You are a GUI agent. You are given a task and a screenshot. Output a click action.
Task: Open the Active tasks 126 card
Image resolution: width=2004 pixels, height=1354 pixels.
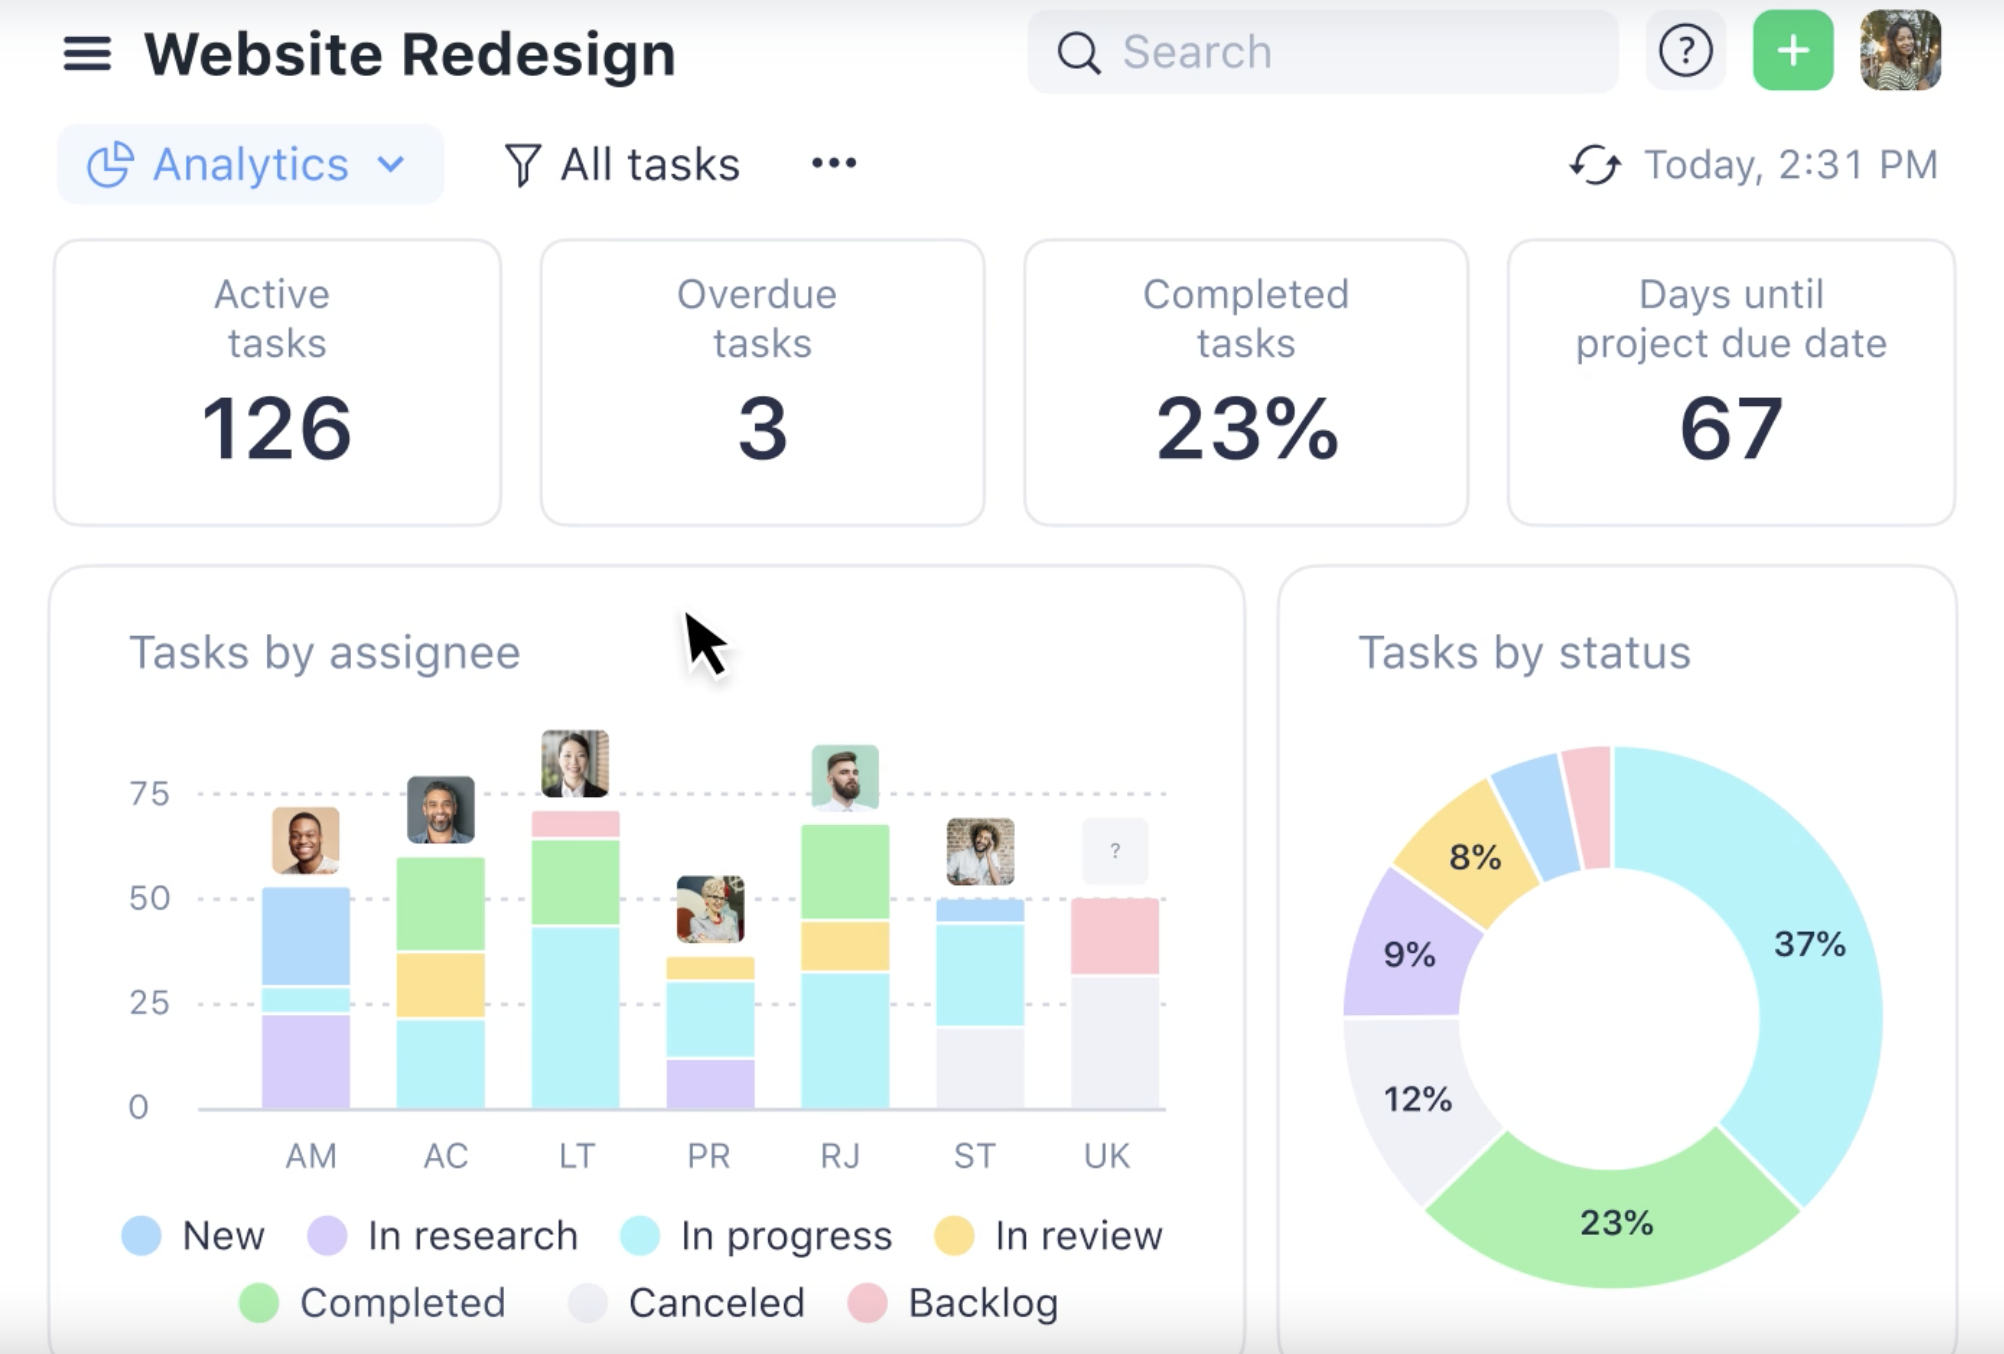277,382
